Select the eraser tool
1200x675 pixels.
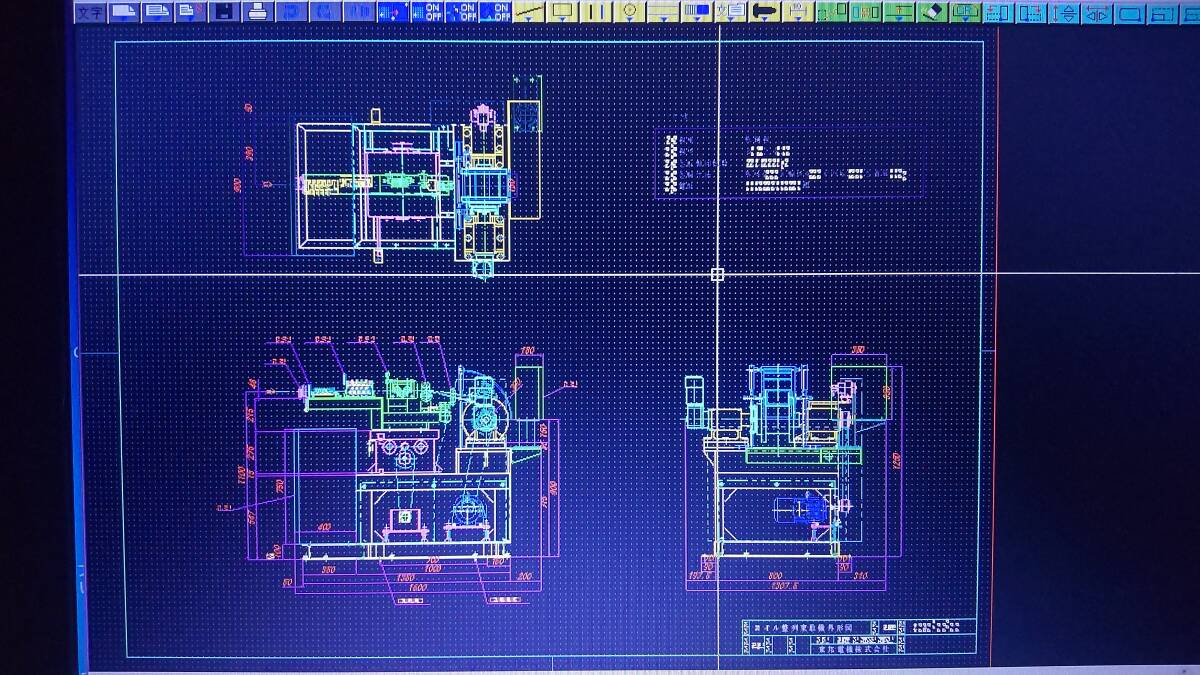(931, 12)
